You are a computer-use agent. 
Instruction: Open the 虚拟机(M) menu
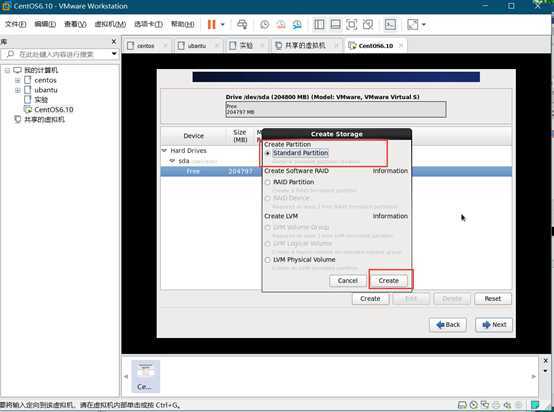(110, 24)
